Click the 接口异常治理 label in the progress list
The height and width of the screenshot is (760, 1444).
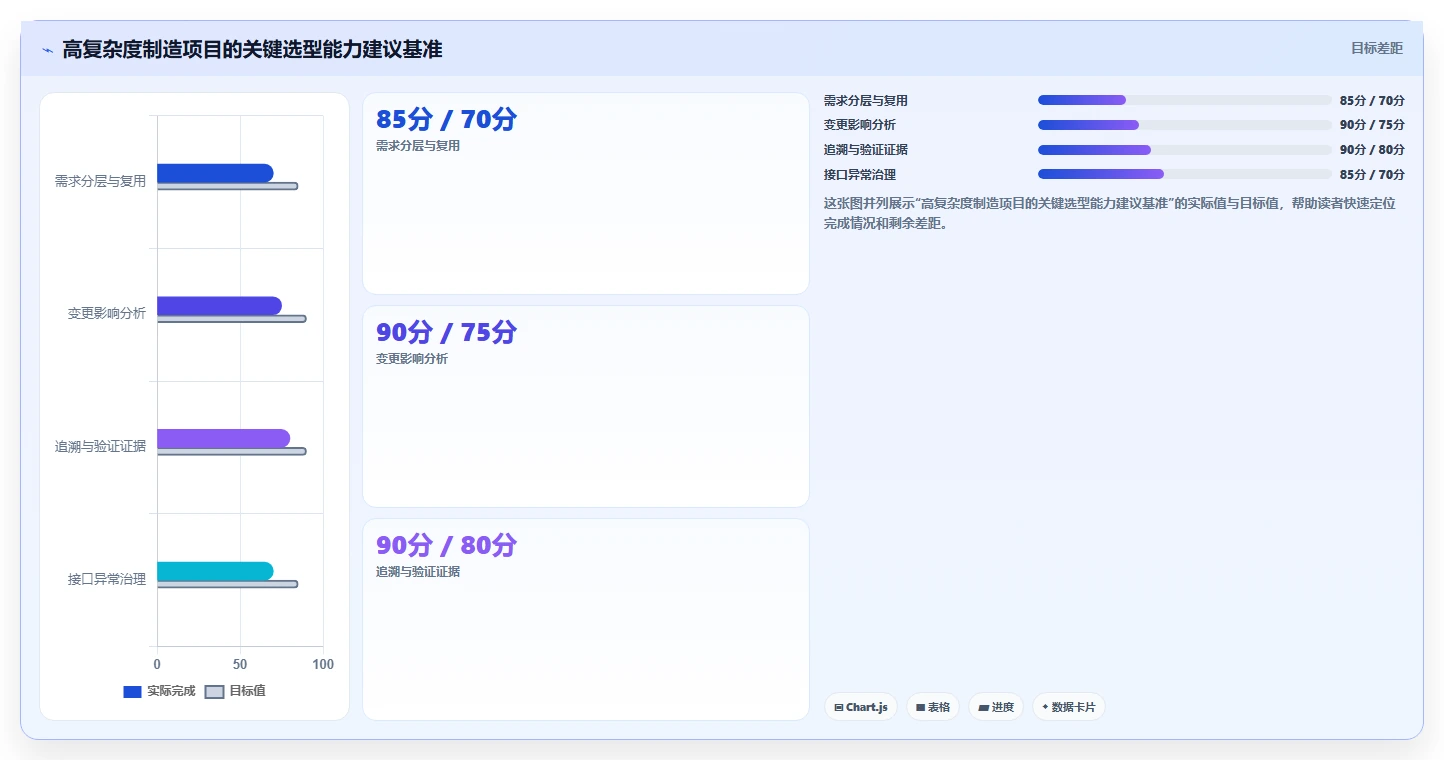click(x=860, y=175)
